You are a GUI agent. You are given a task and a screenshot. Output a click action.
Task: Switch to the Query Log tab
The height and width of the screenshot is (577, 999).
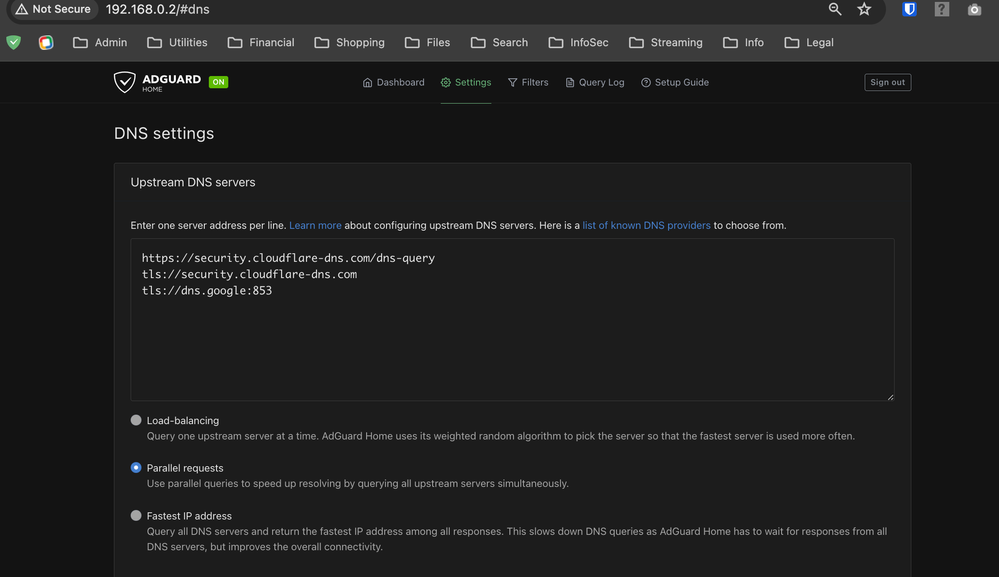594,82
